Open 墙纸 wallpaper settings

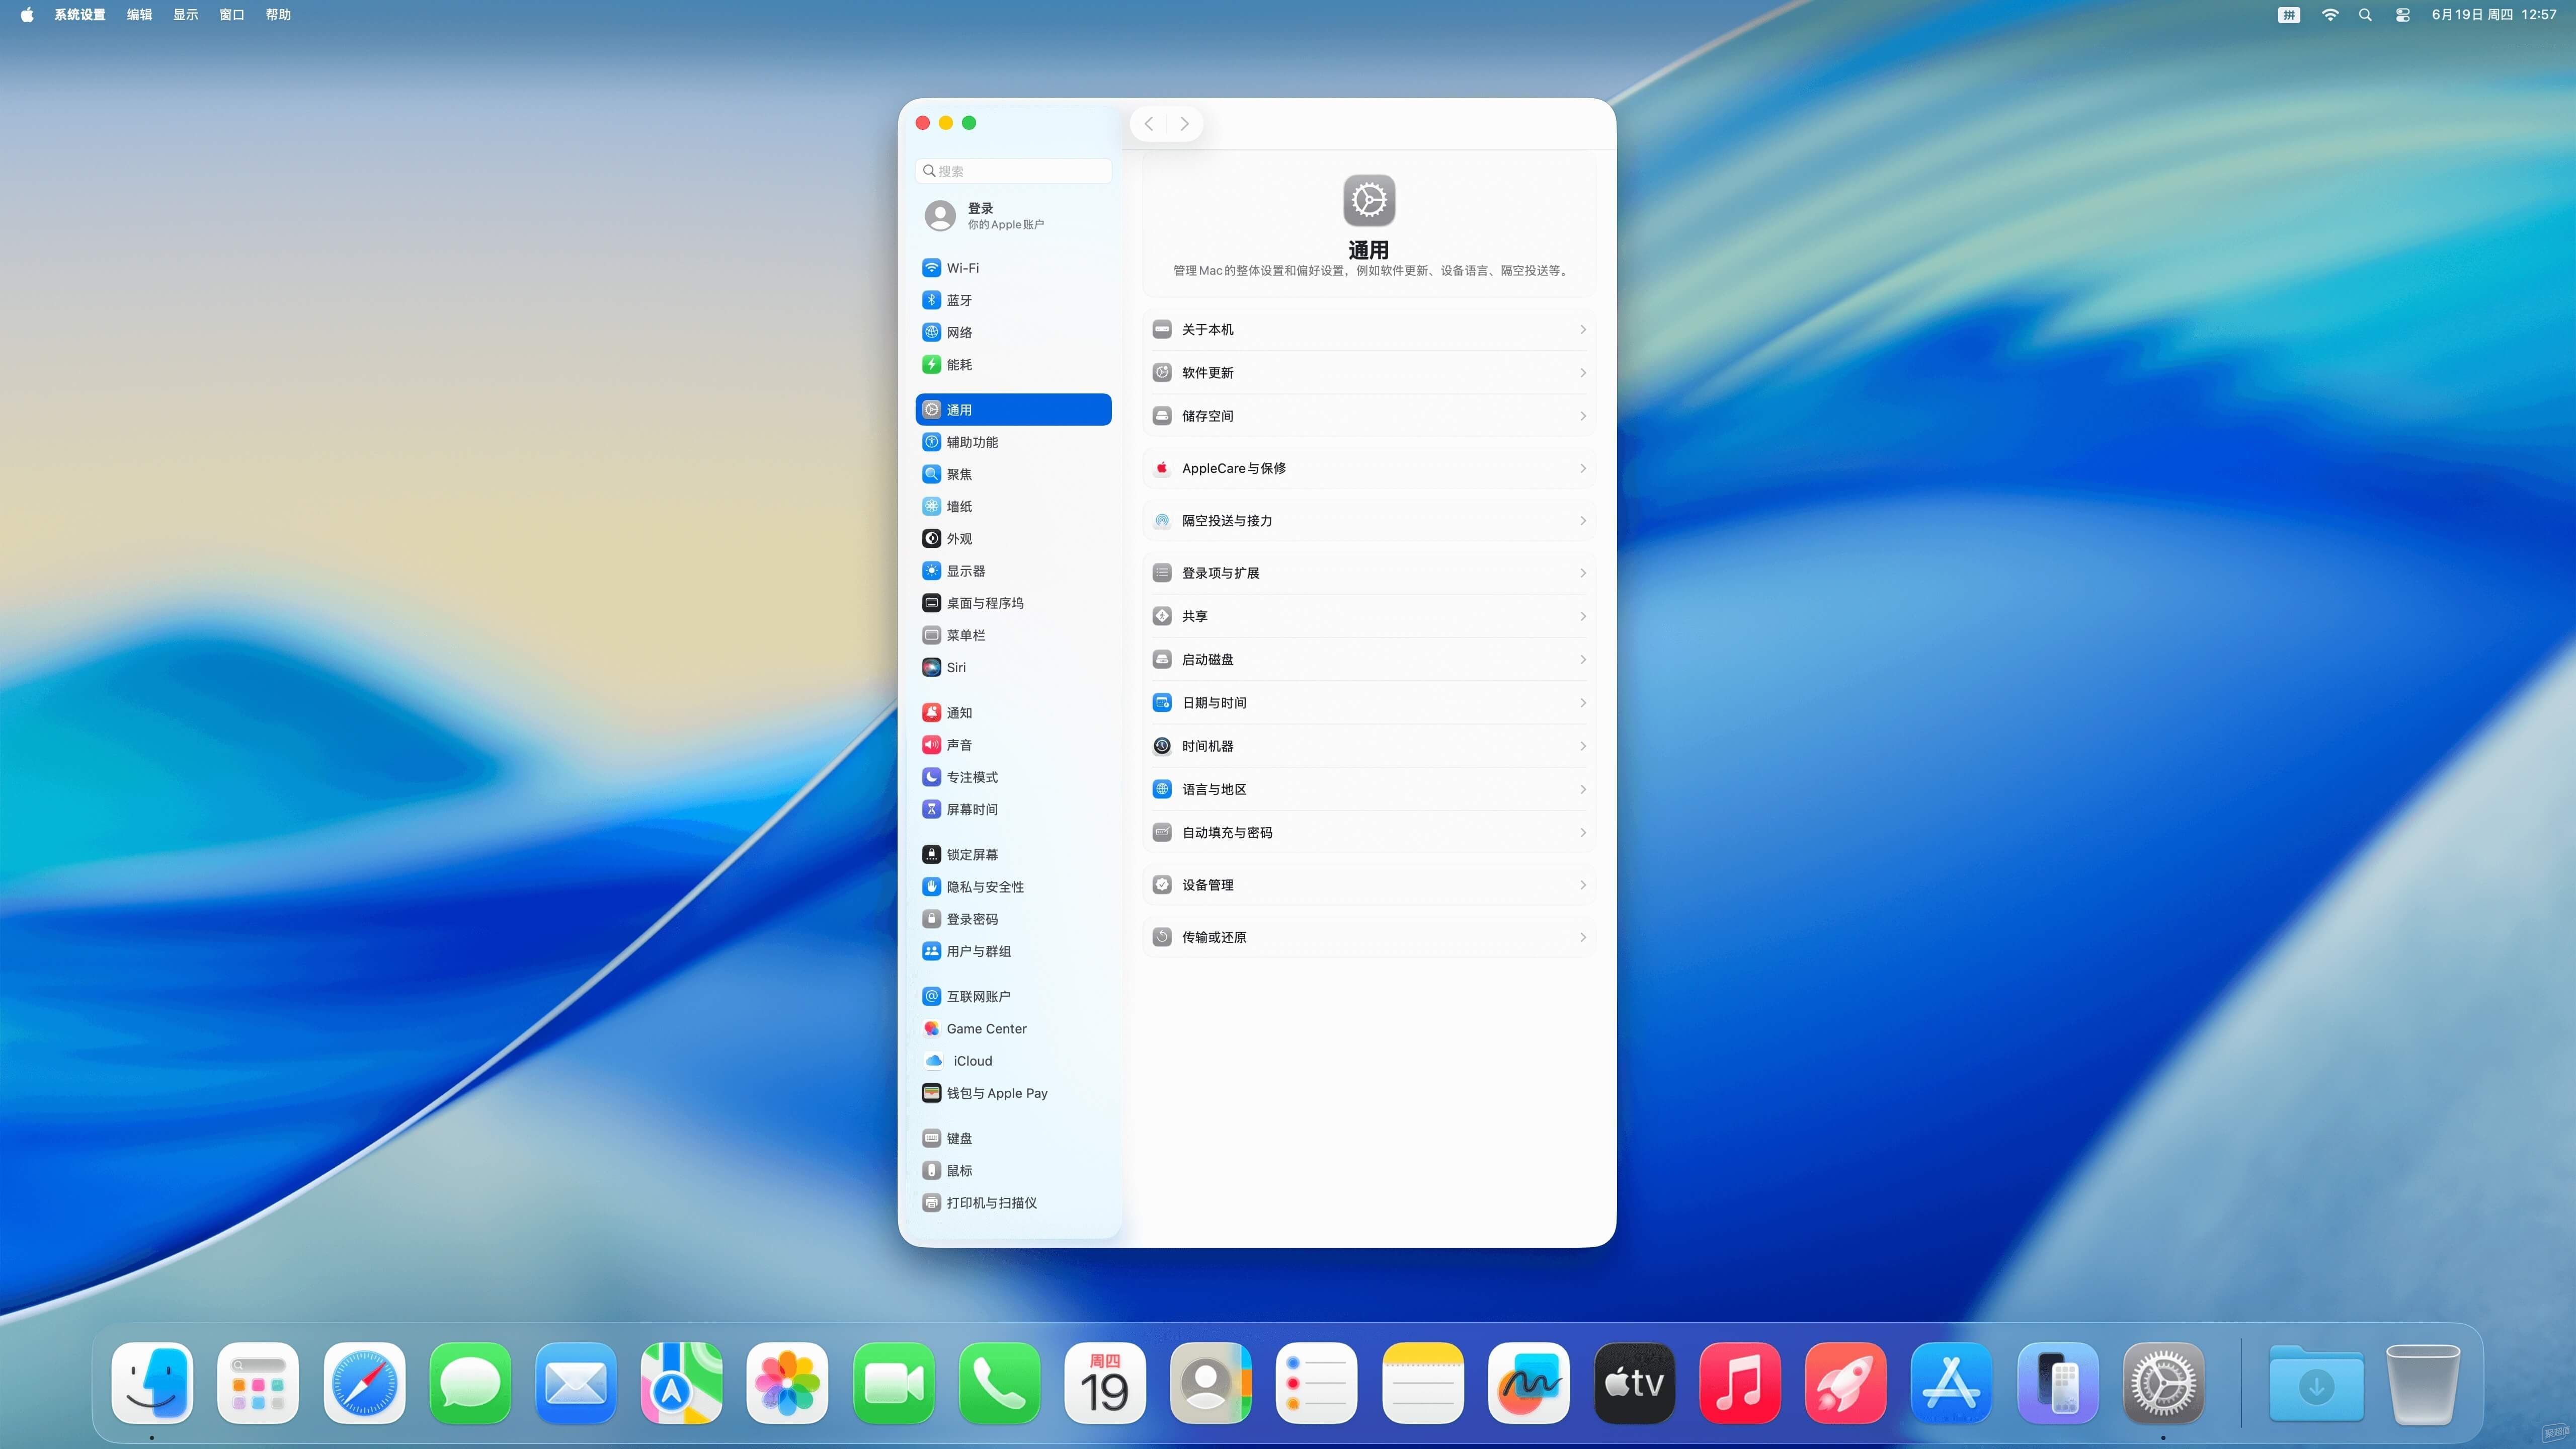1012,506
